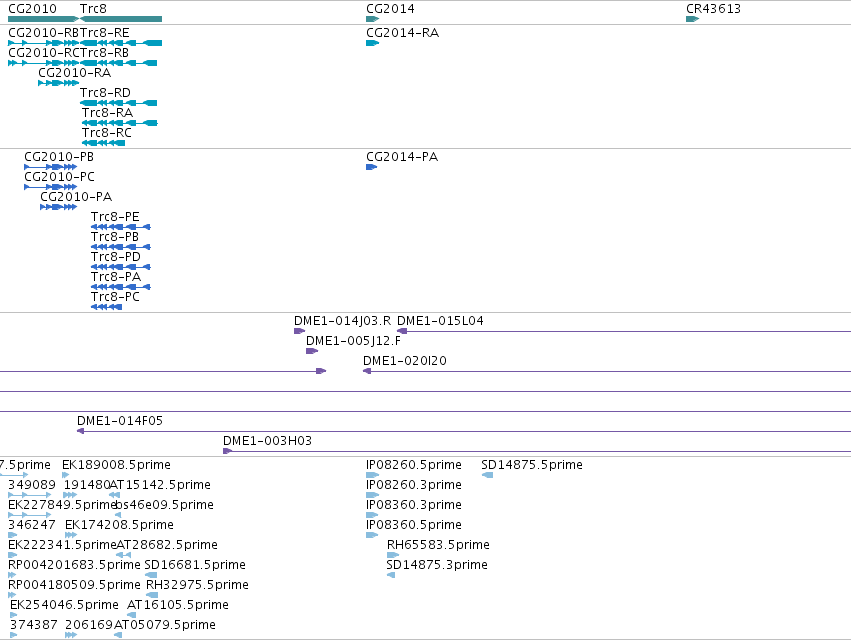
Task: Select the EK227849.5prime EST label
Action: [62, 505]
